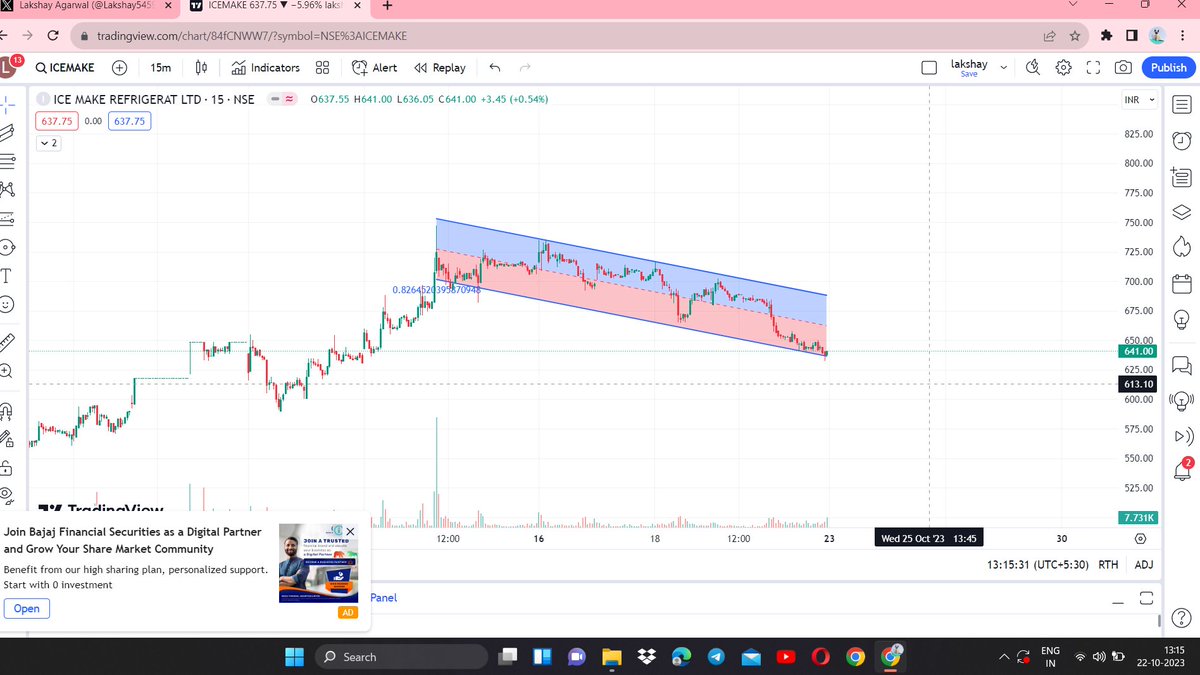
Task: Click the Windows taskbar Search box
Action: (x=401, y=657)
